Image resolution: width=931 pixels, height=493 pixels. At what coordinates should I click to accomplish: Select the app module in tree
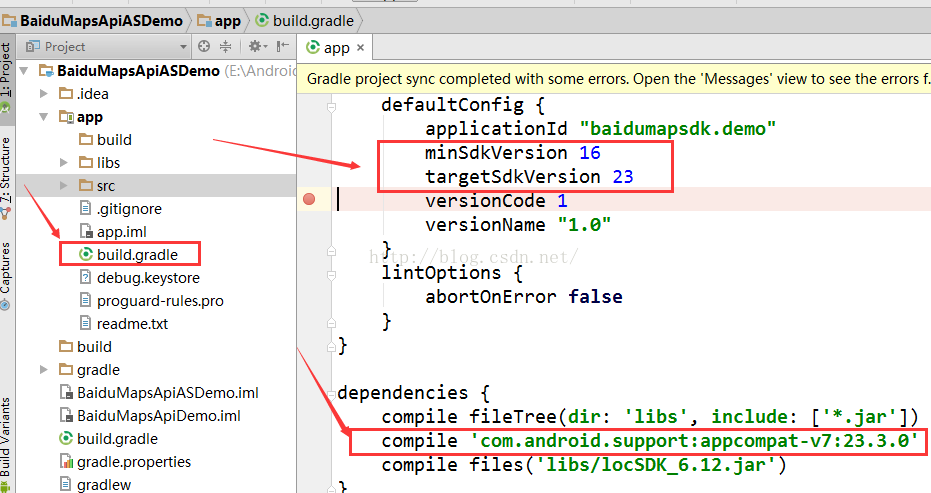[81, 117]
